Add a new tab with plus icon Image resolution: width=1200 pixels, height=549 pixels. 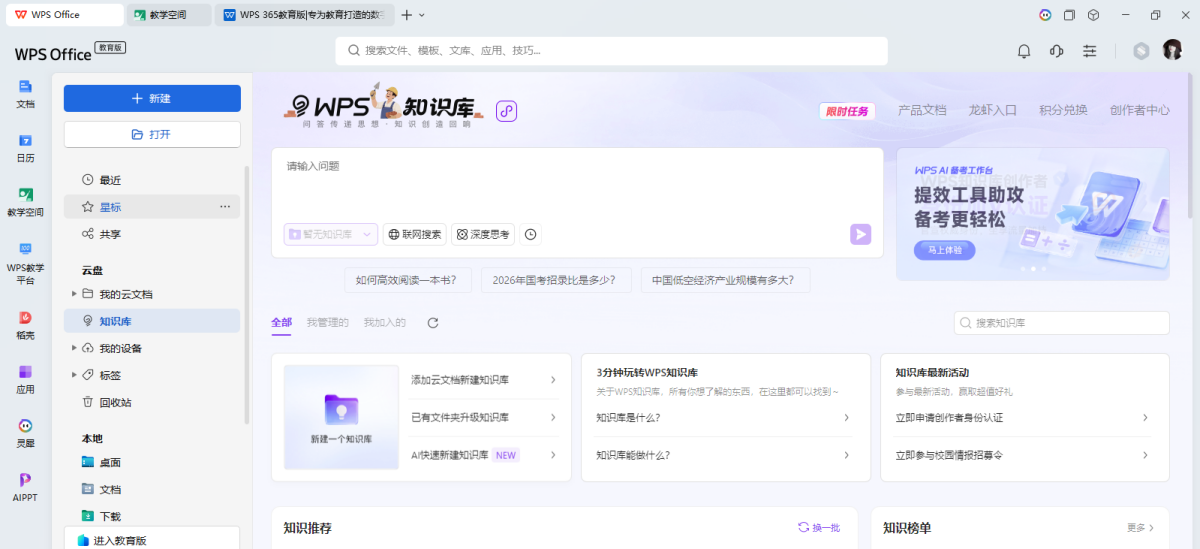pyautogui.click(x=406, y=15)
